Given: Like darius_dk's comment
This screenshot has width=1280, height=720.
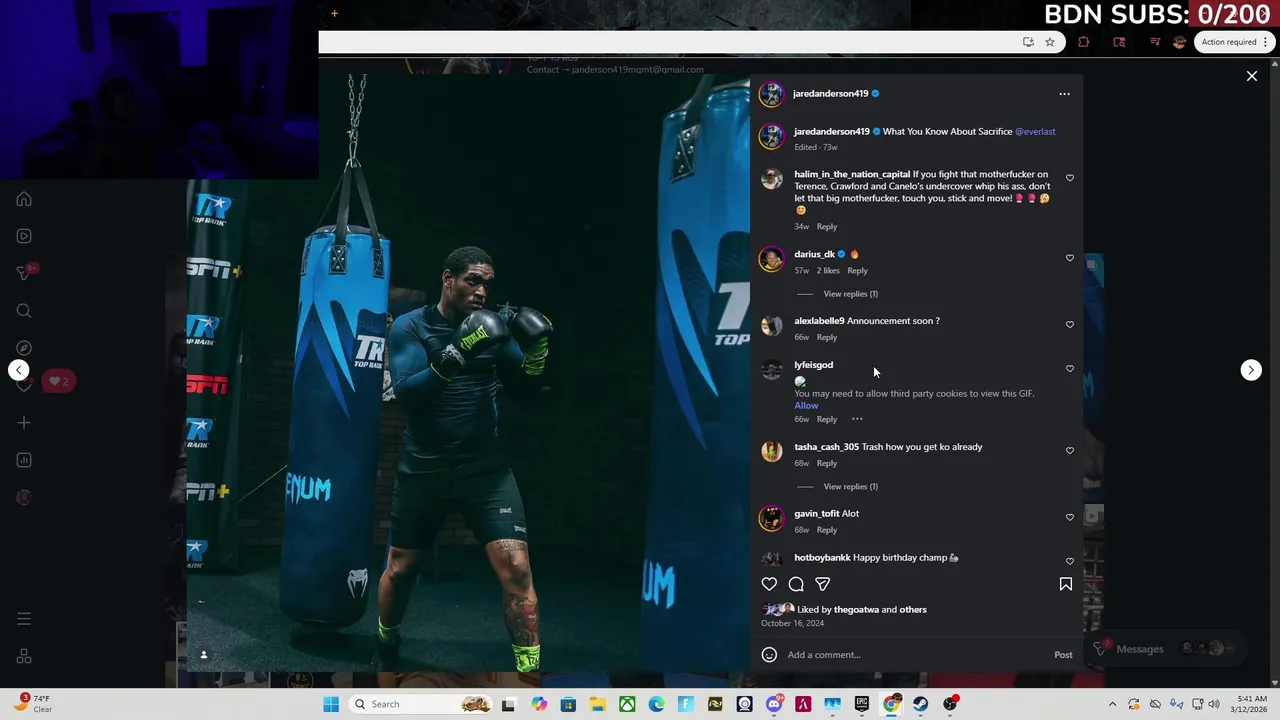Looking at the screenshot, I should [1070, 258].
